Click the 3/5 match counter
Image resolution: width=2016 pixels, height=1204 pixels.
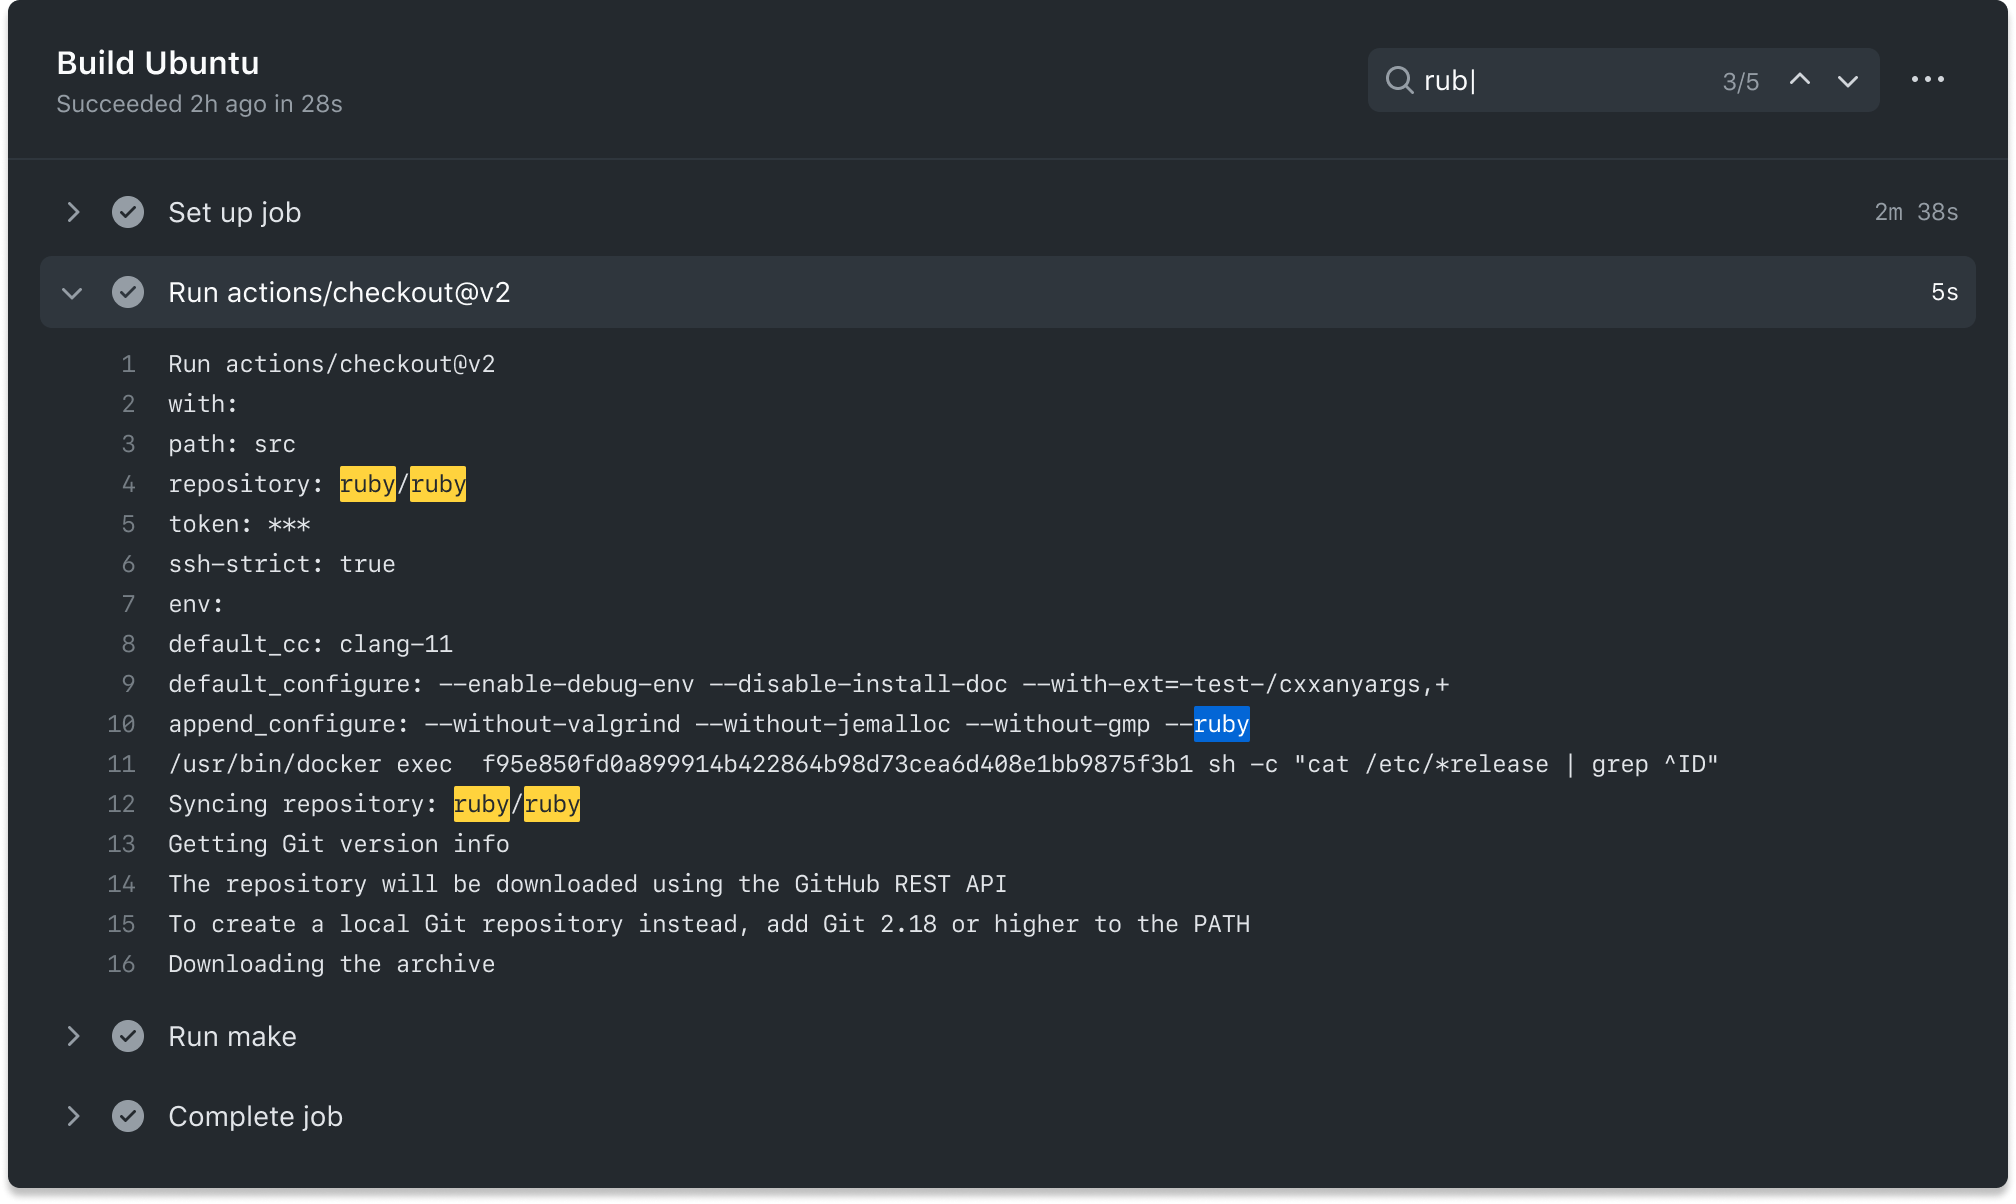coord(1740,80)
